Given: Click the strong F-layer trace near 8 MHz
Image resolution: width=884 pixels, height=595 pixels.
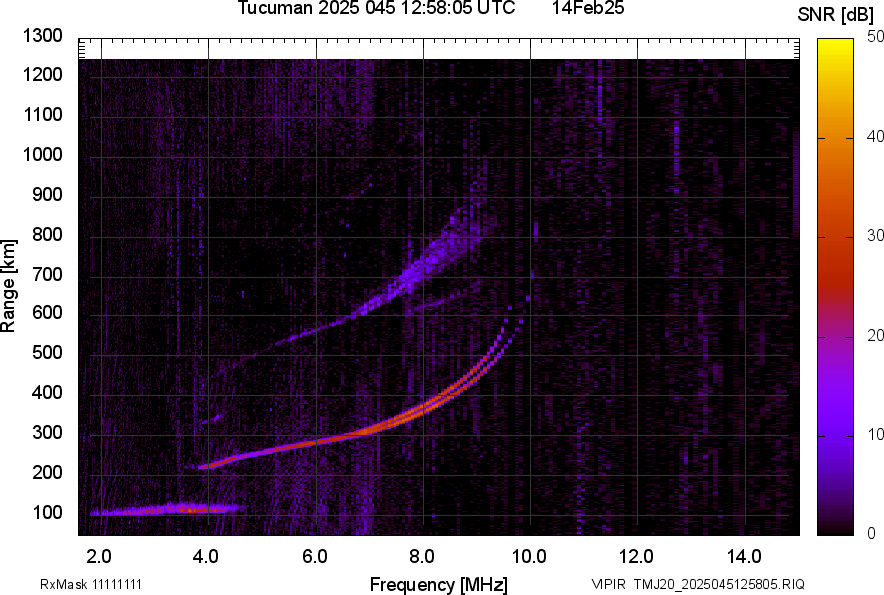Looking at the screenshot, I should point(423,410).
